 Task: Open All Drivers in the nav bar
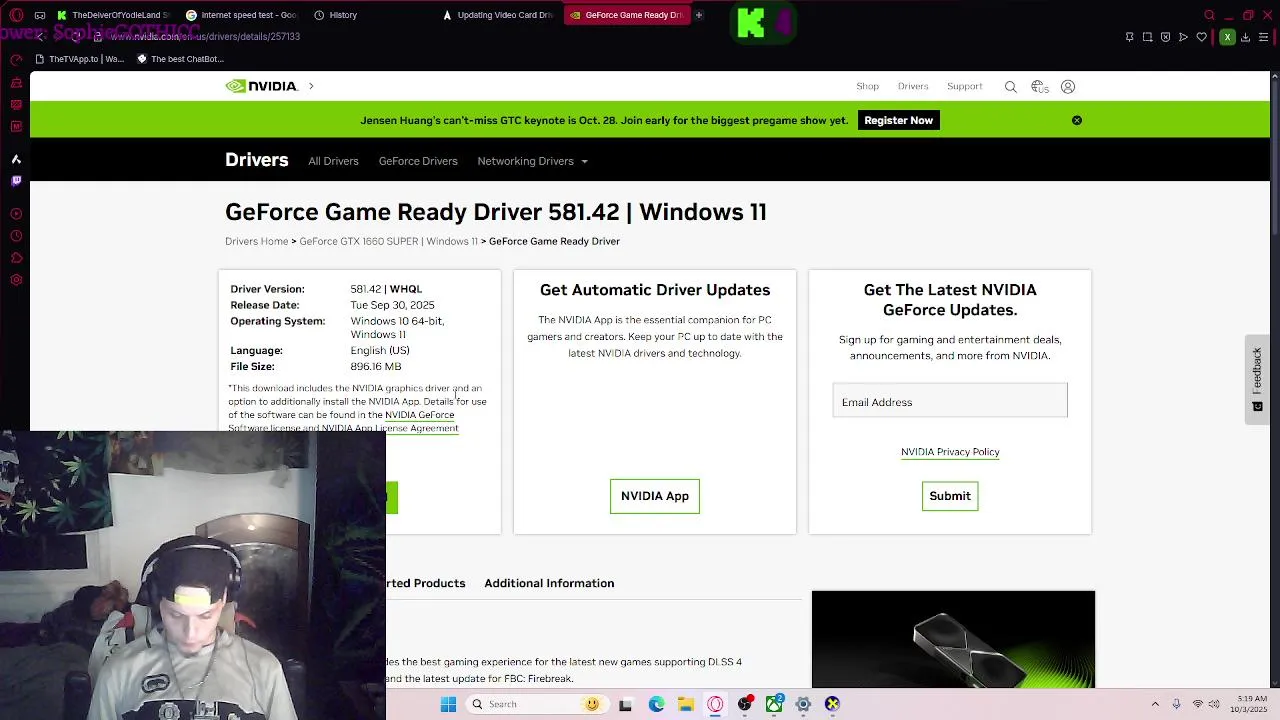point(333,161)
